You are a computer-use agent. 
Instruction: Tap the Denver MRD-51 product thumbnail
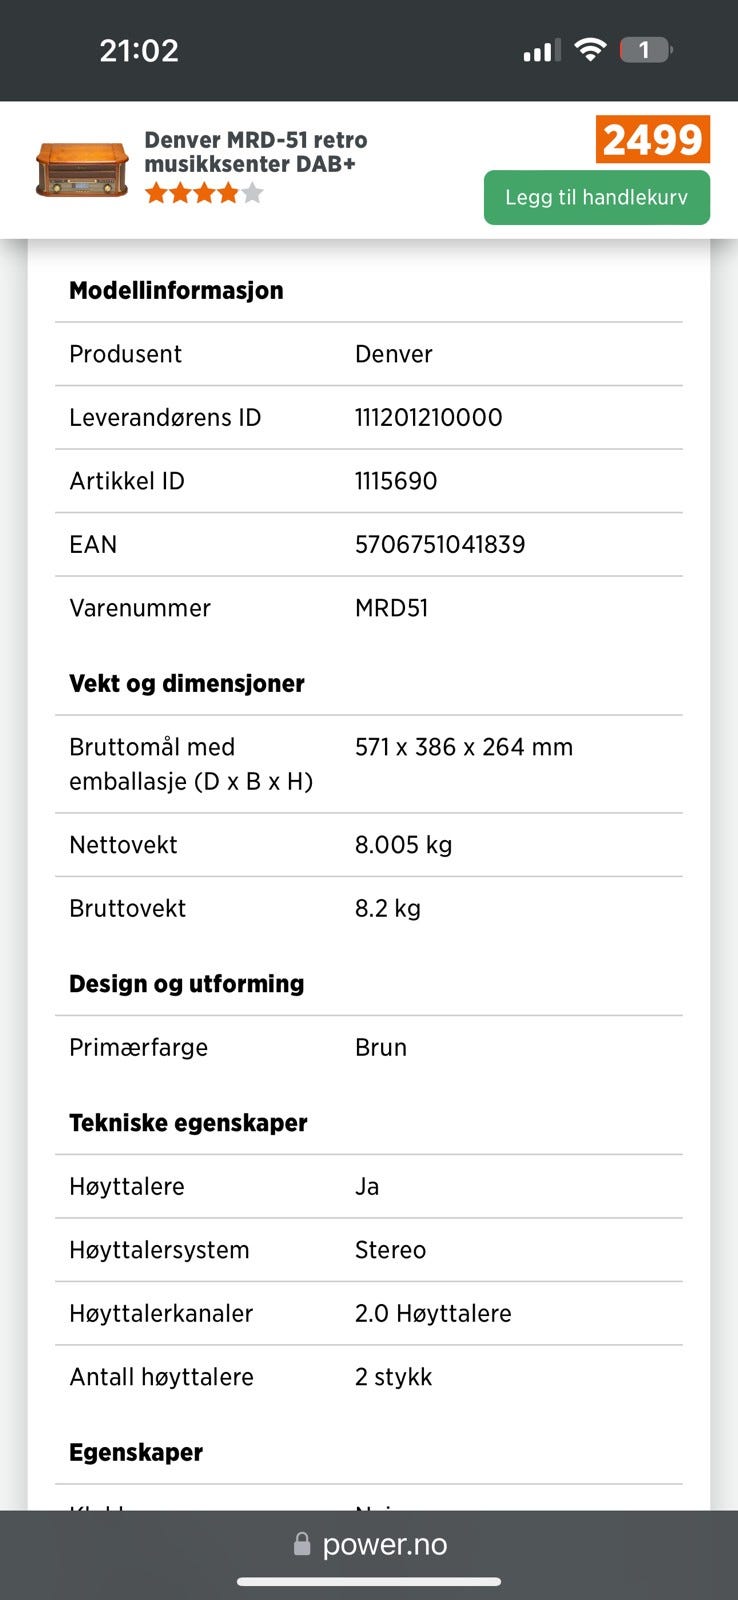(82, 169)
